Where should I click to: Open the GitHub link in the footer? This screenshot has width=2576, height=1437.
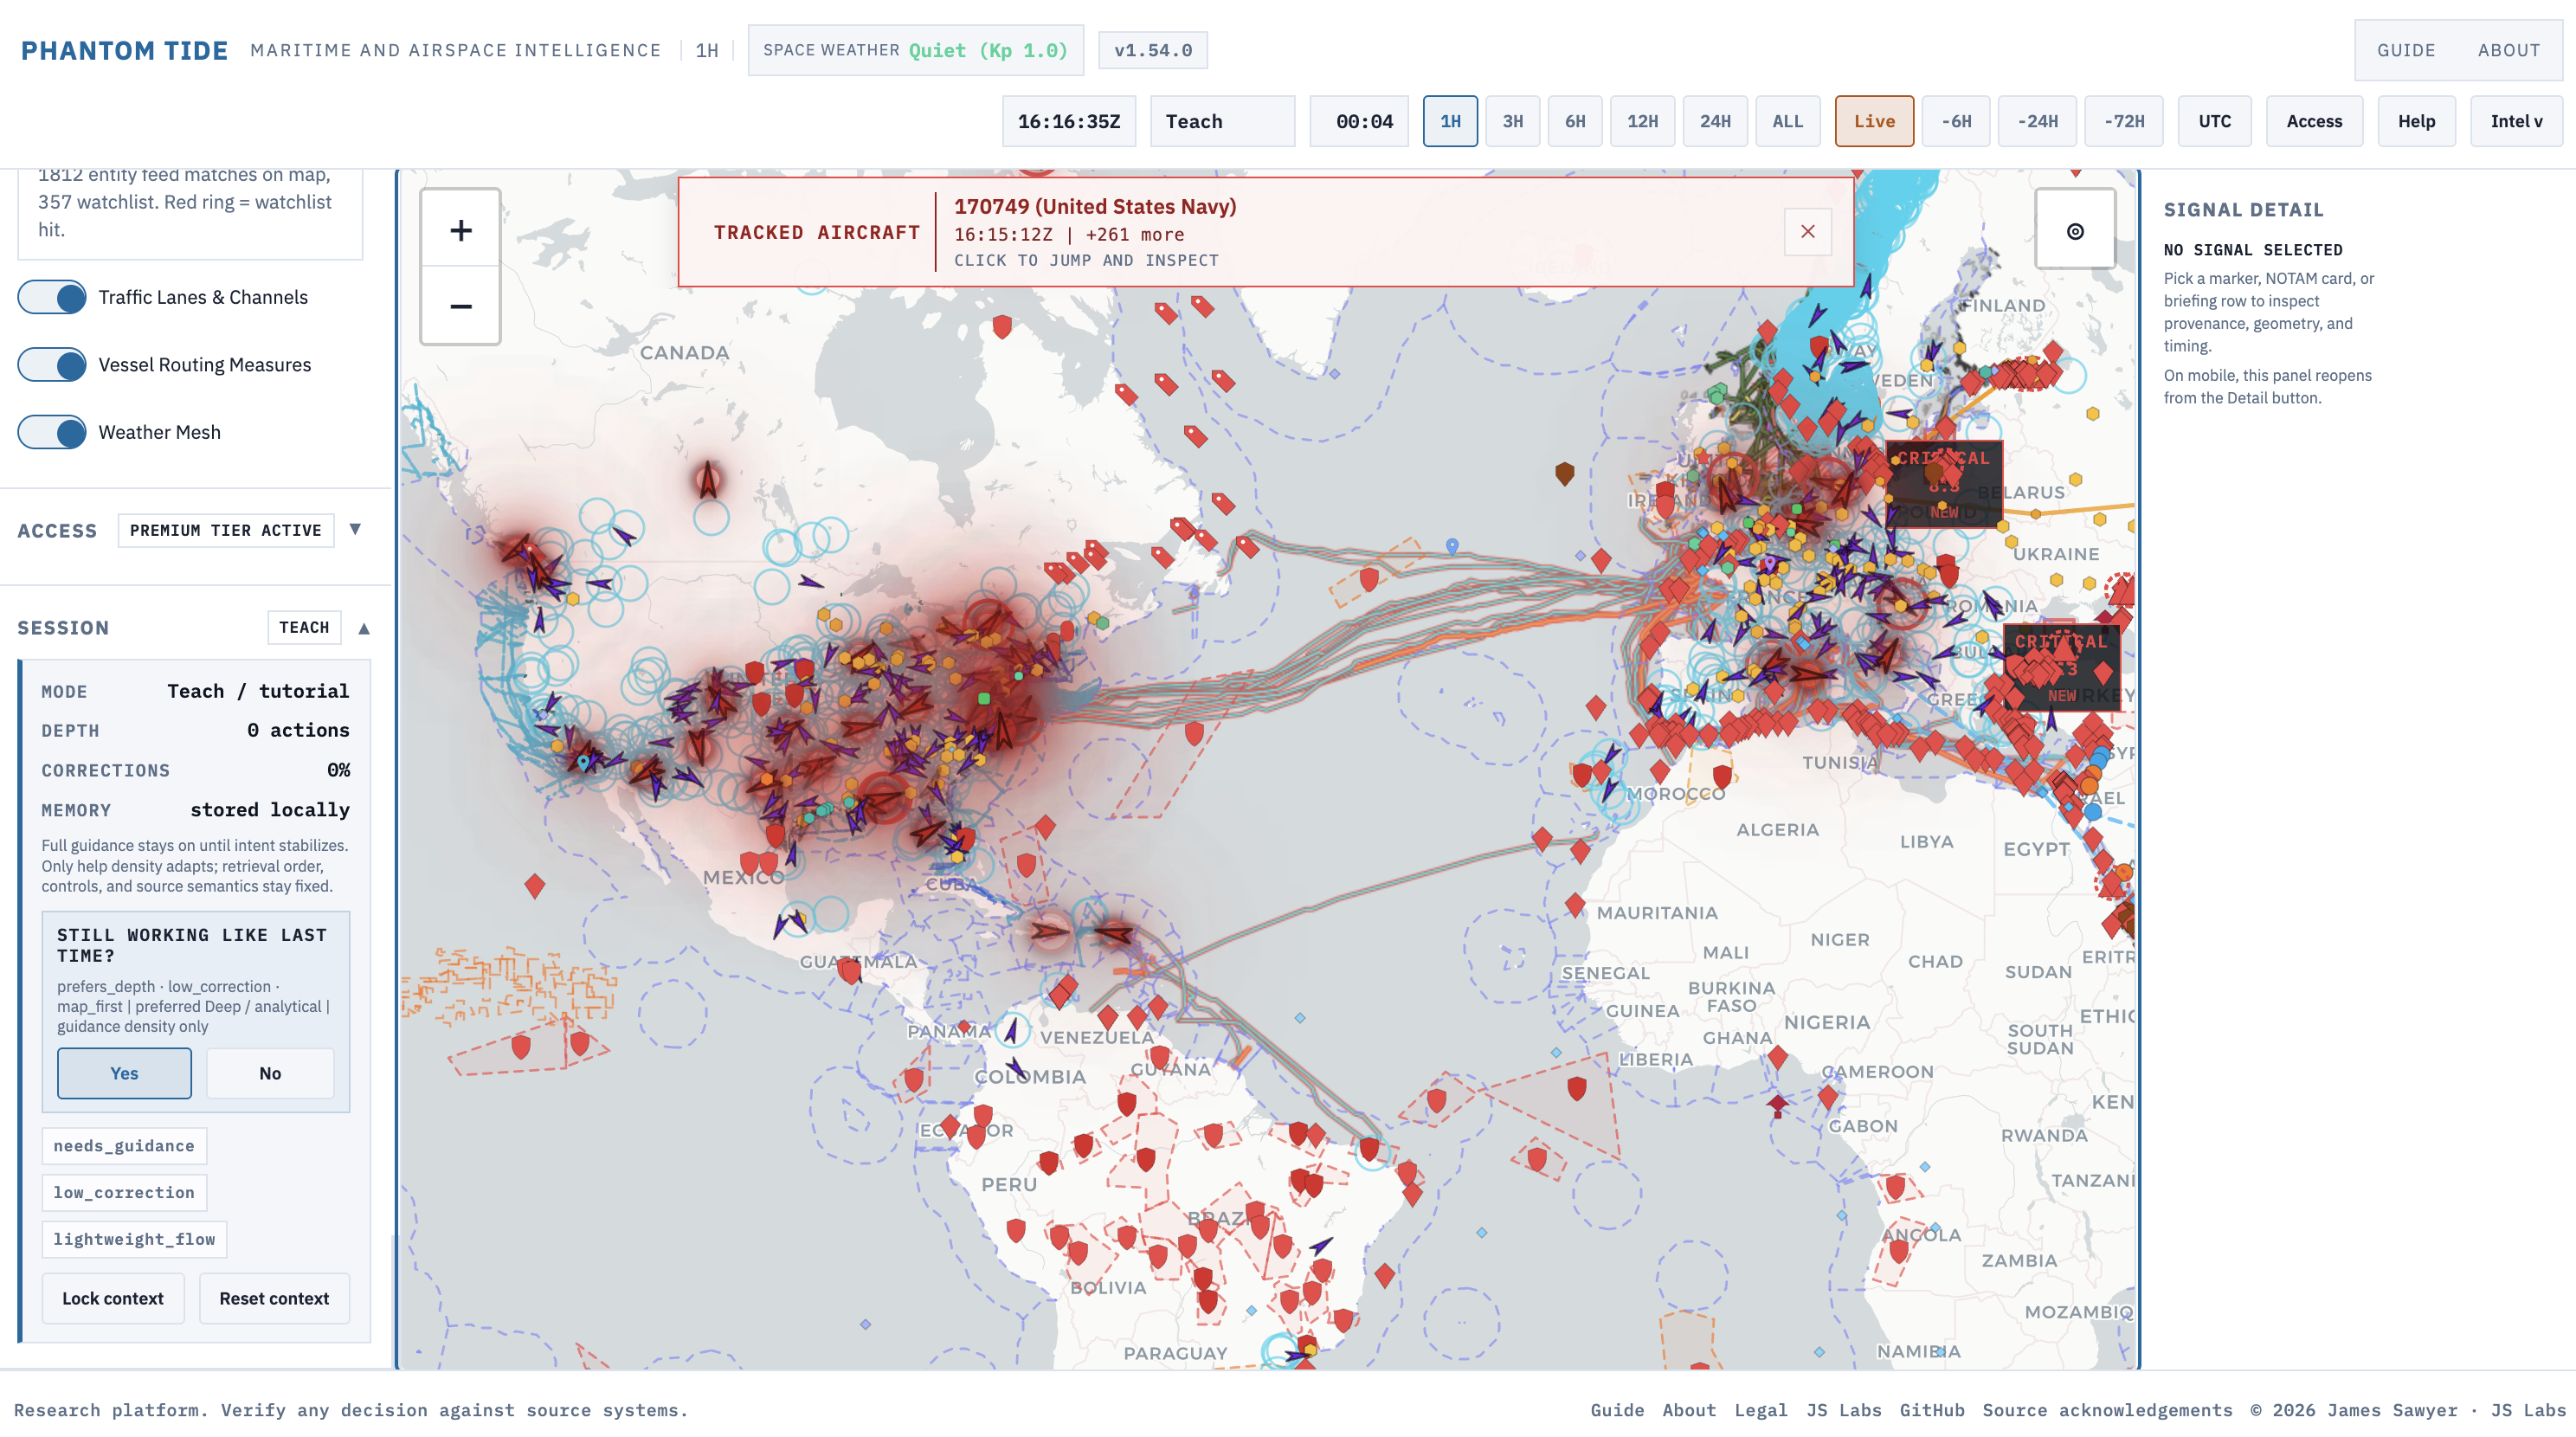1934,1410
